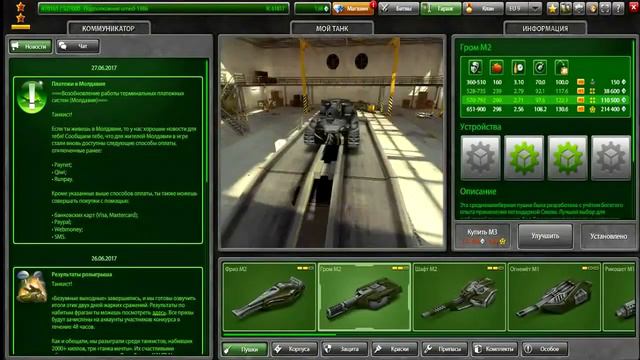Click the parachute crate news icon

[x=31, y=286]
